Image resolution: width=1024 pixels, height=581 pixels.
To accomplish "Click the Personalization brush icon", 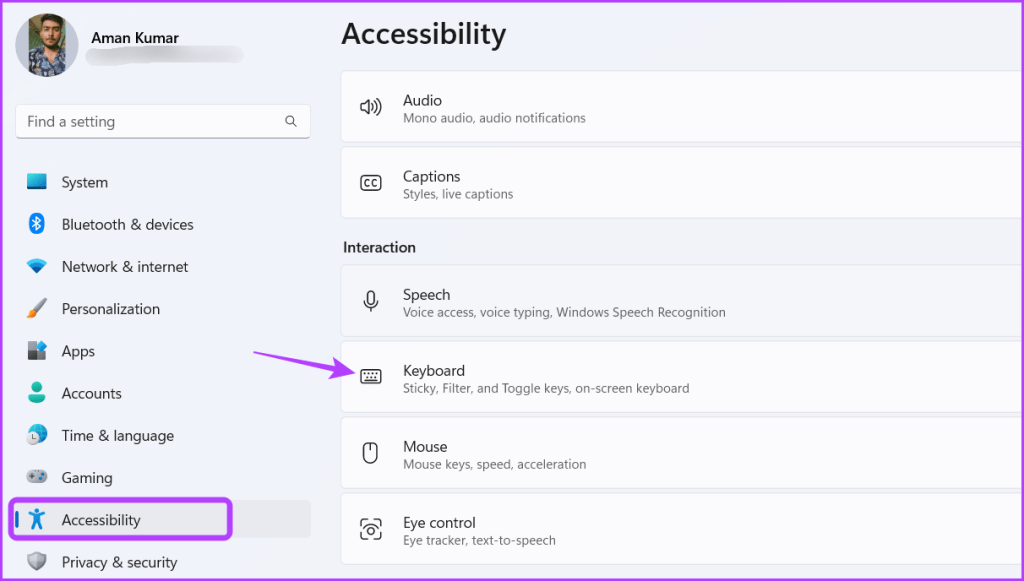I will (x=39, y=308).
